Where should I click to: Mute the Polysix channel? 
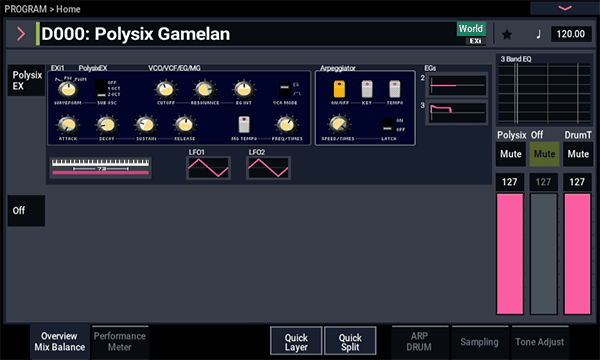[510, 154]
